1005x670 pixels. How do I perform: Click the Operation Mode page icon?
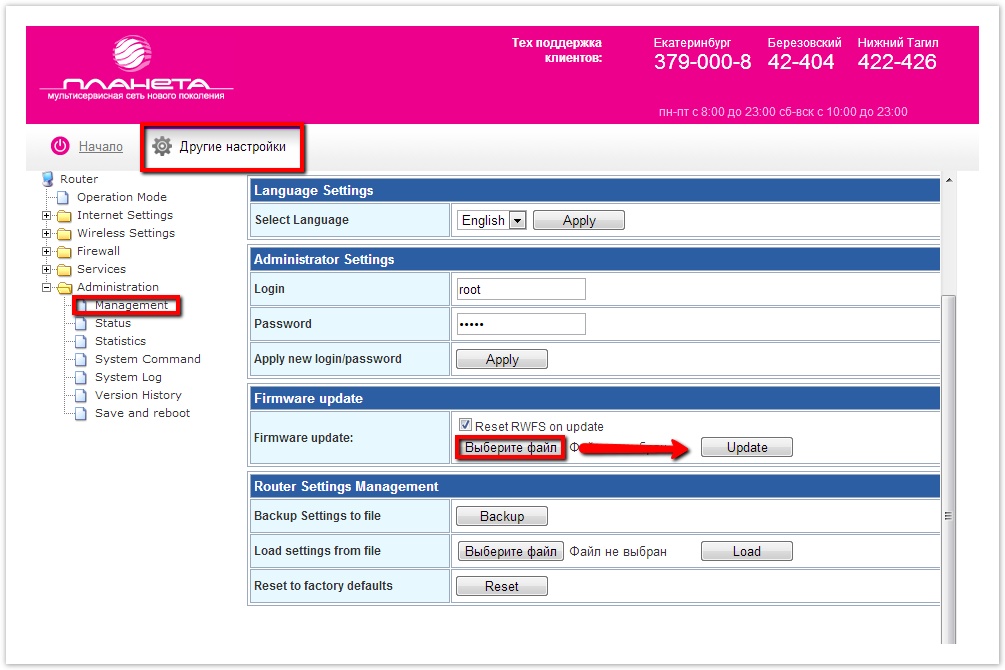coord(64,197)
